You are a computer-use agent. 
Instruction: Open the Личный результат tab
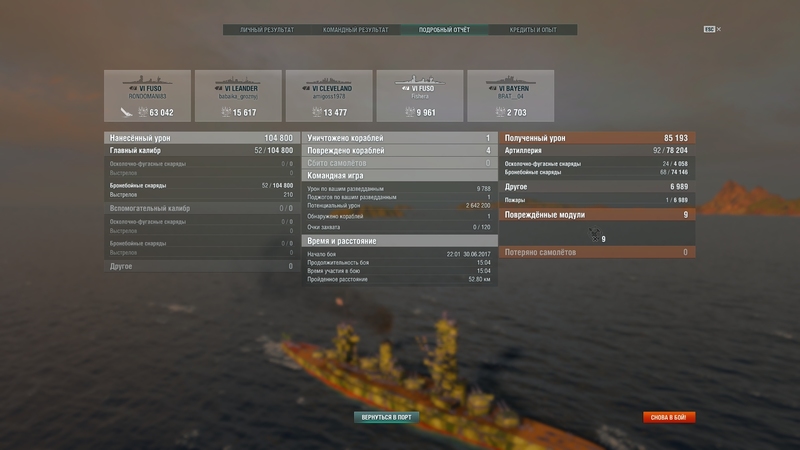267,30
